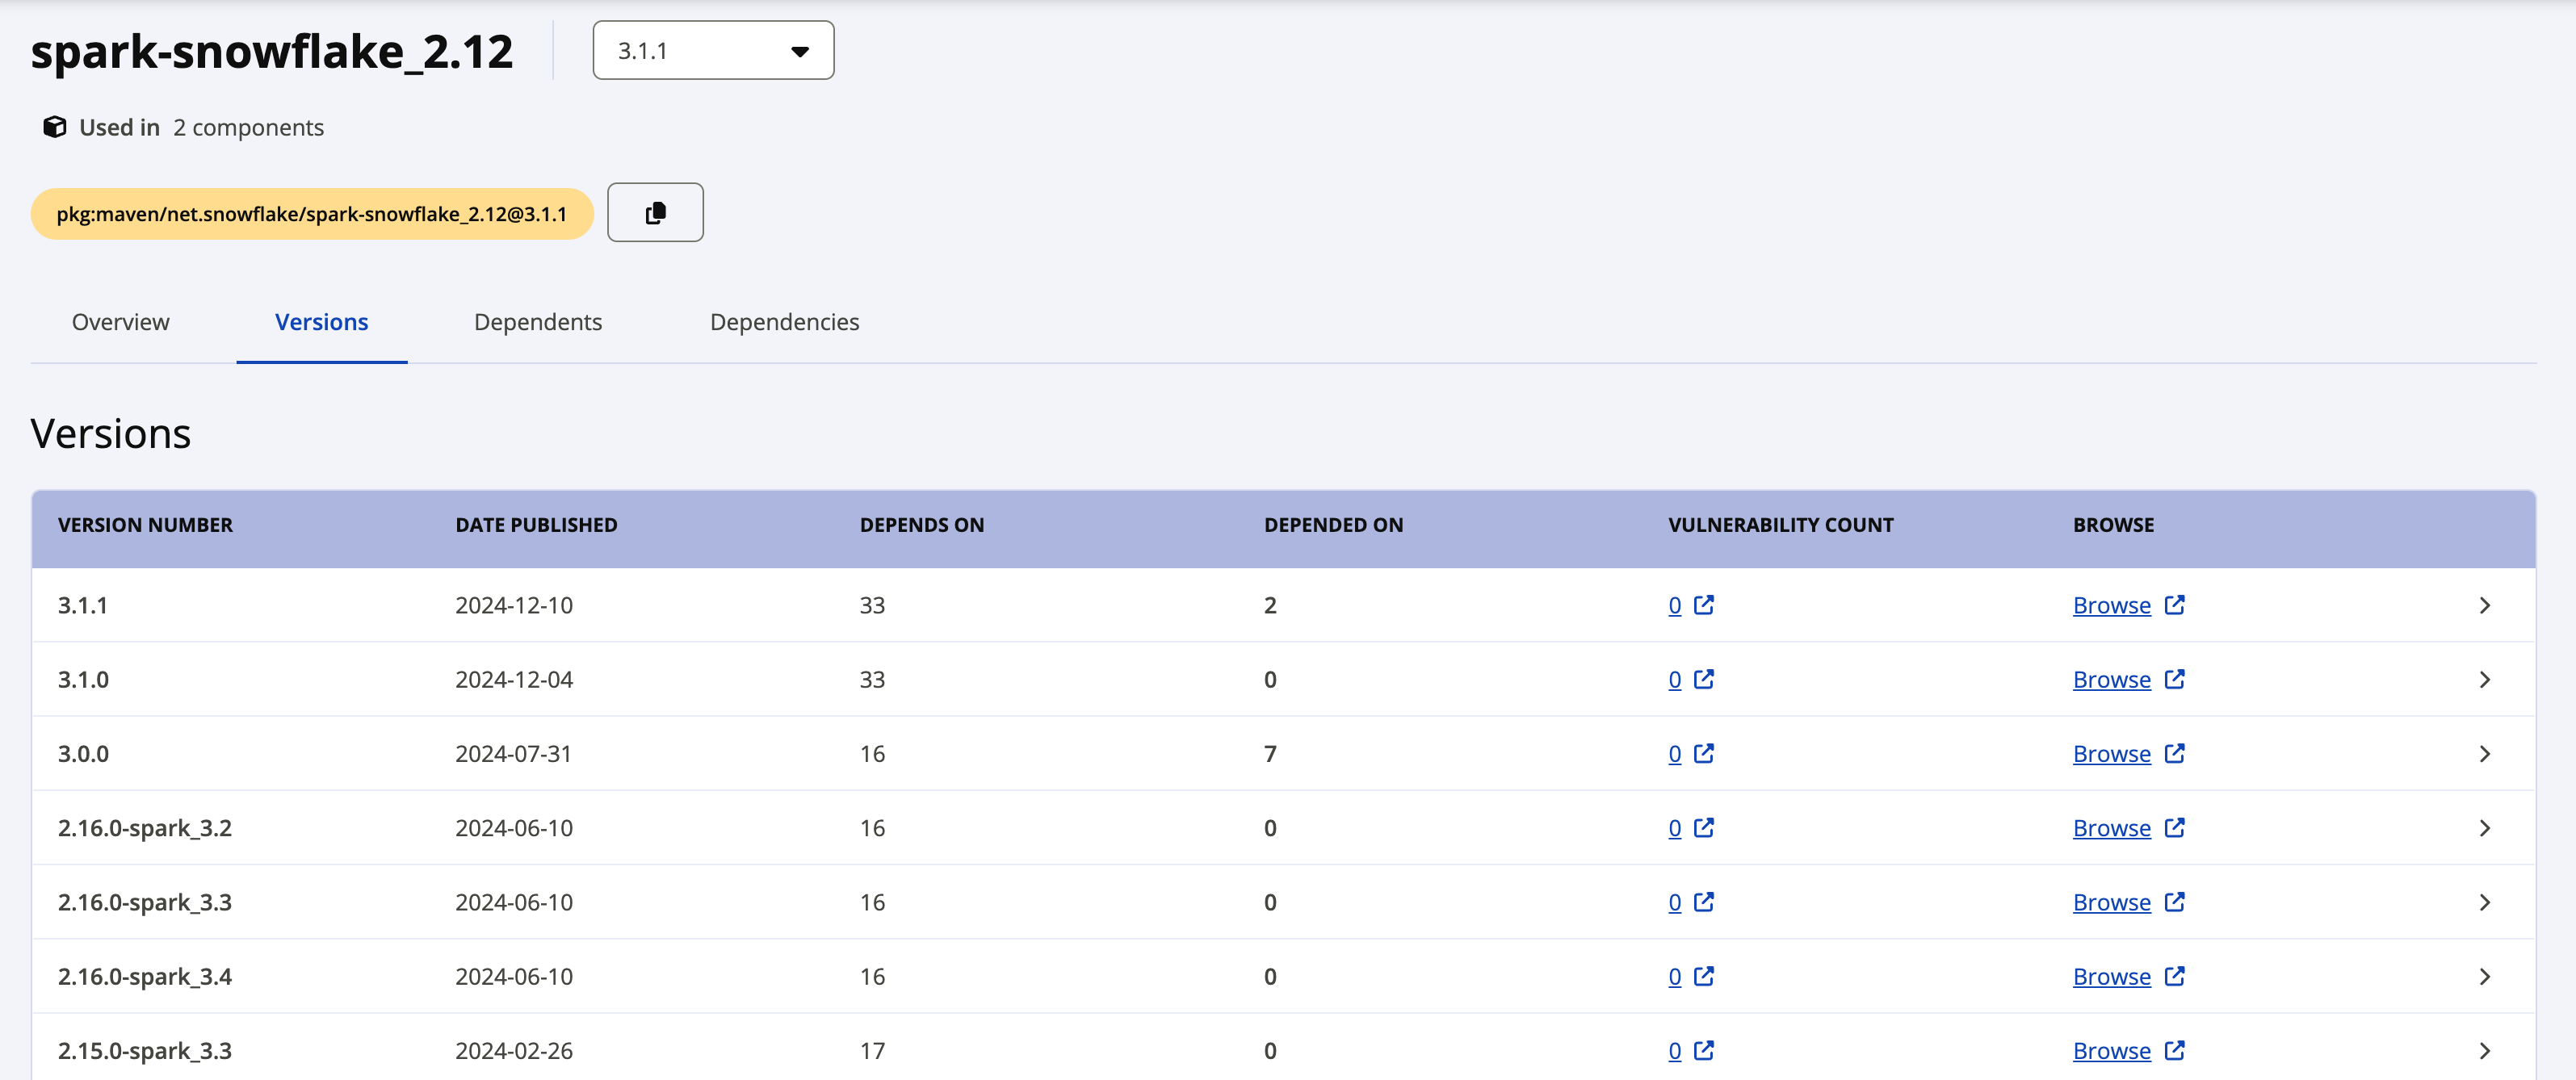Click the yellow pkg:maven package URL badge
Screen dimensions: 2576x1080
point(311,214)
